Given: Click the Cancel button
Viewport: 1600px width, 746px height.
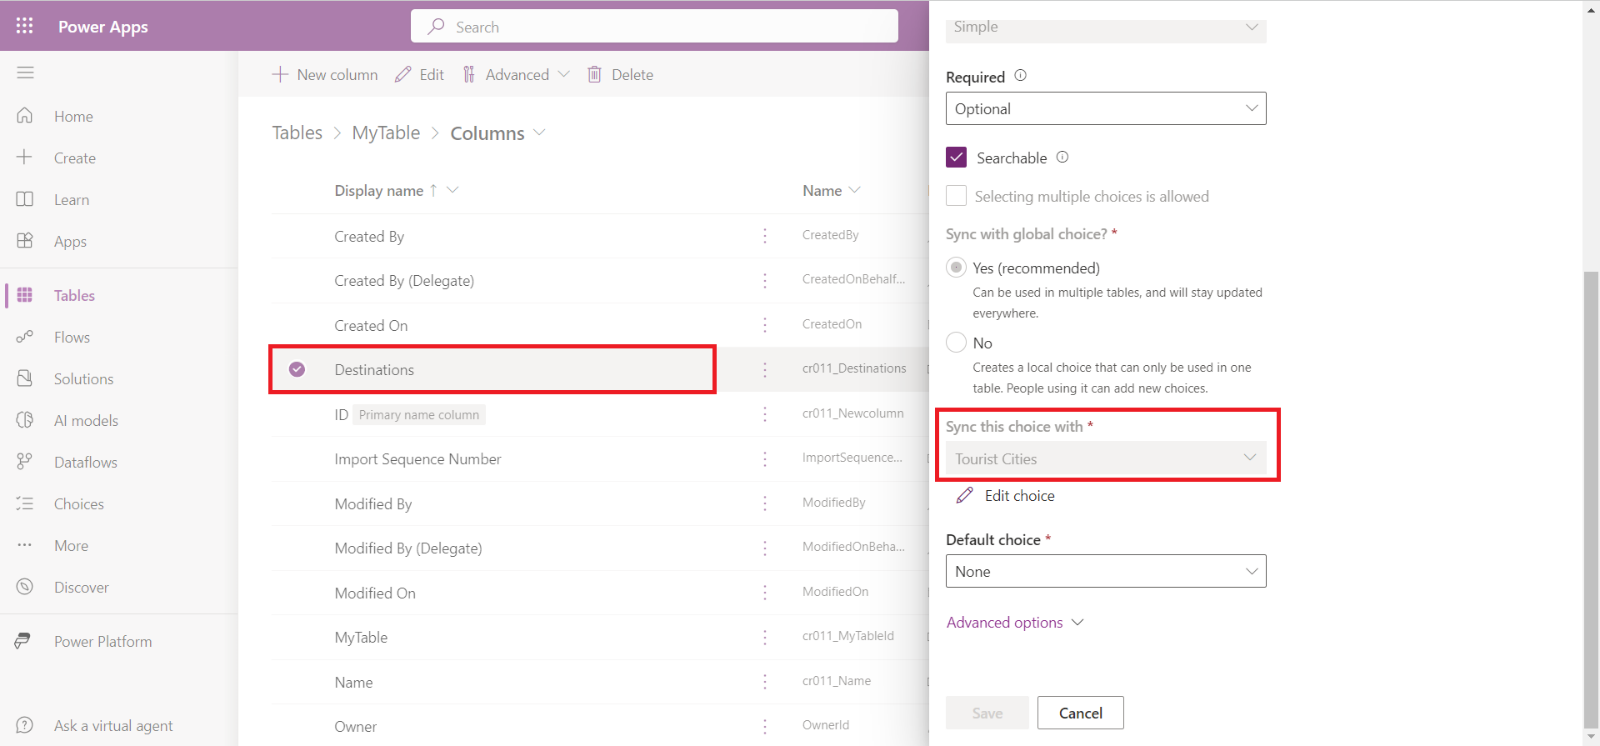Looking at the screenshot, I should 1080,713.
